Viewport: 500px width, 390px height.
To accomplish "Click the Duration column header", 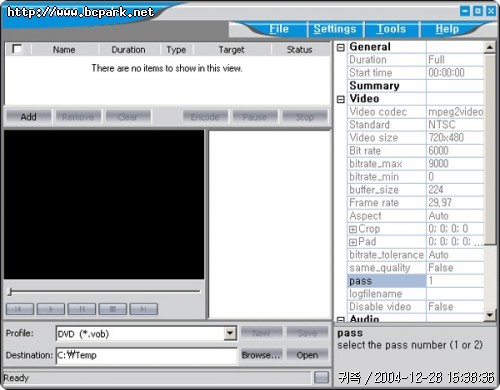I will pos(128,50).
